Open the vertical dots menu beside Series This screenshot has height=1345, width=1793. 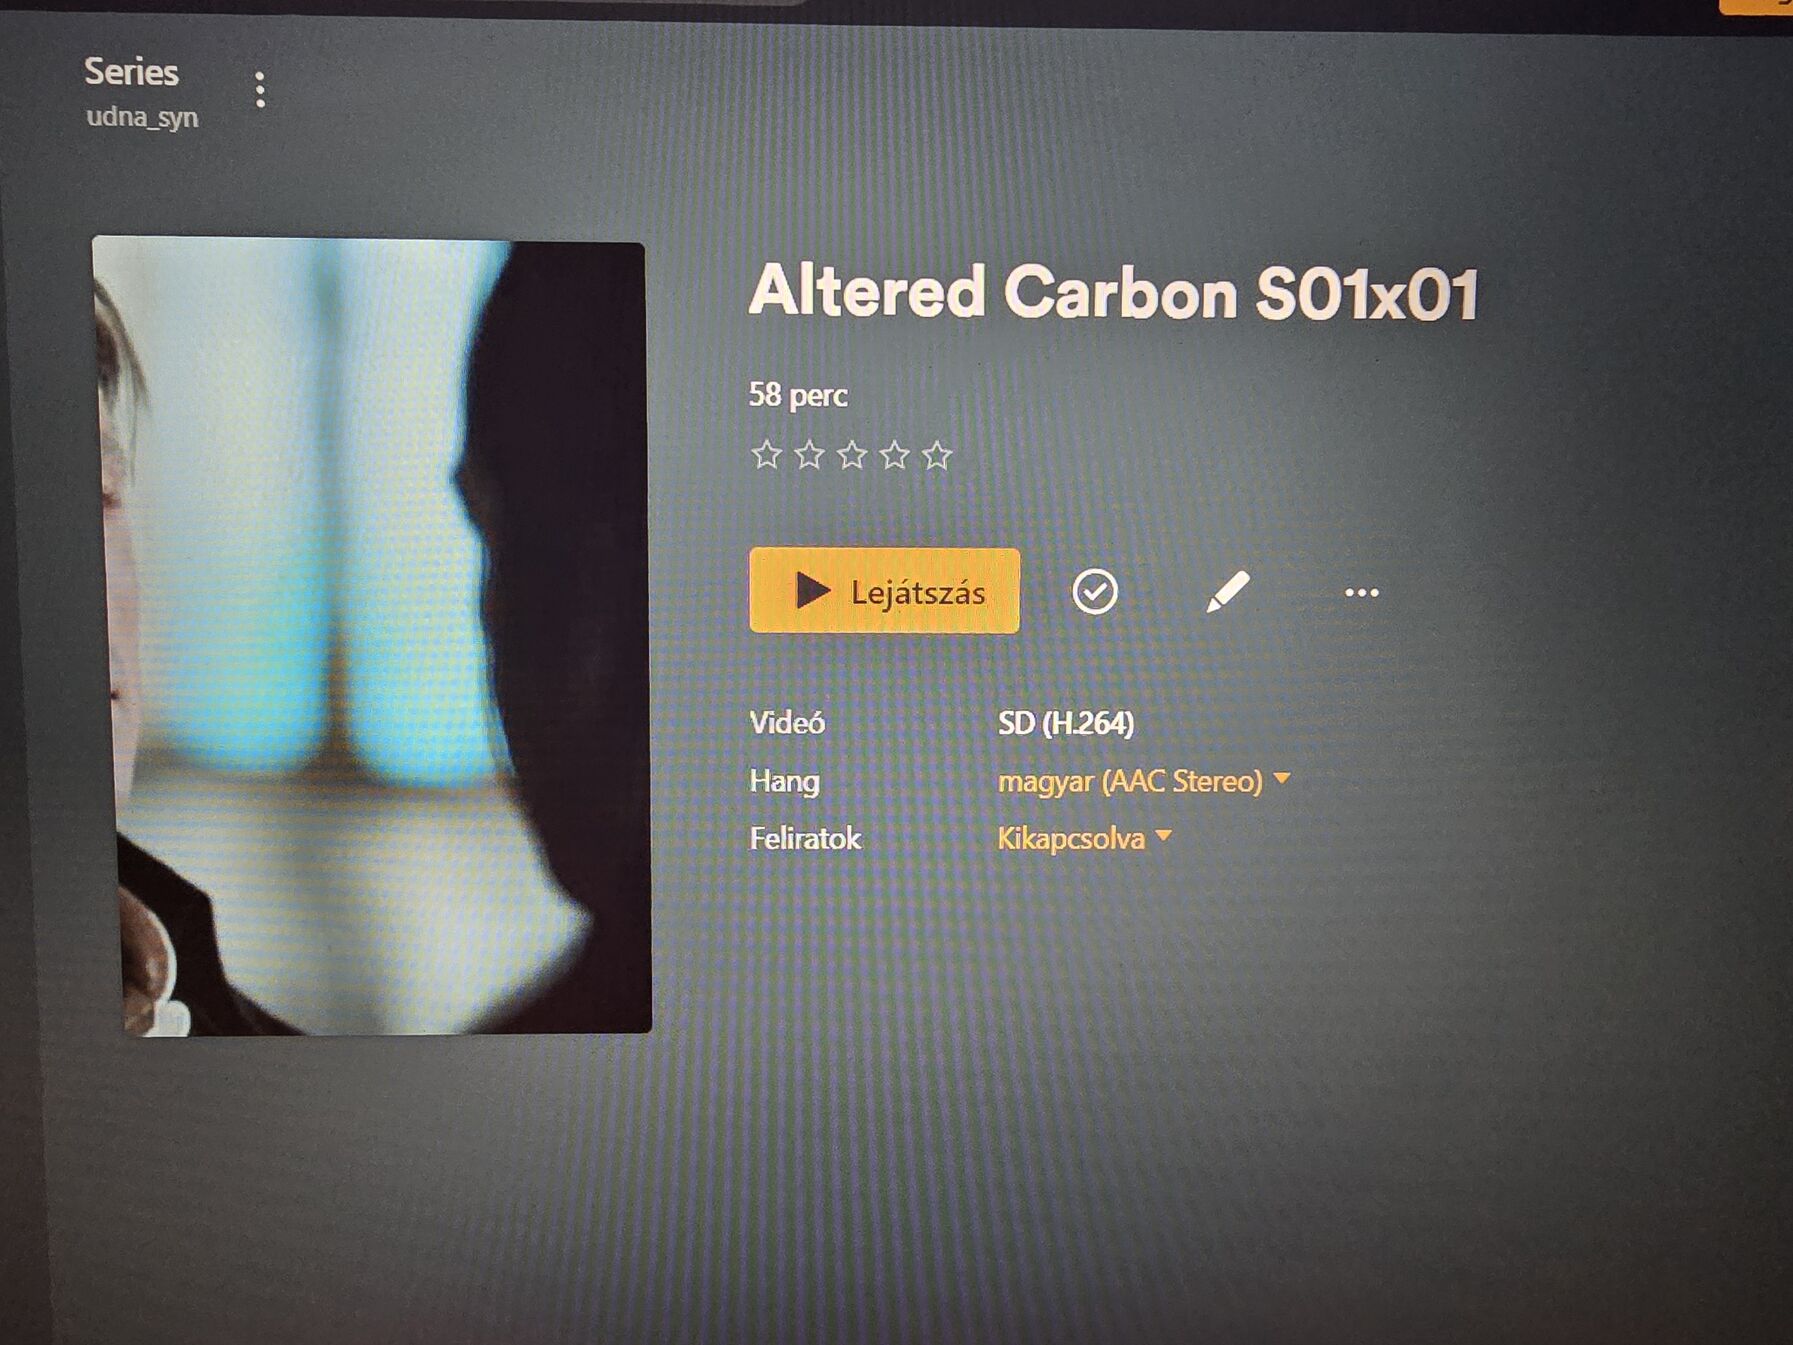tap(260, 90)
